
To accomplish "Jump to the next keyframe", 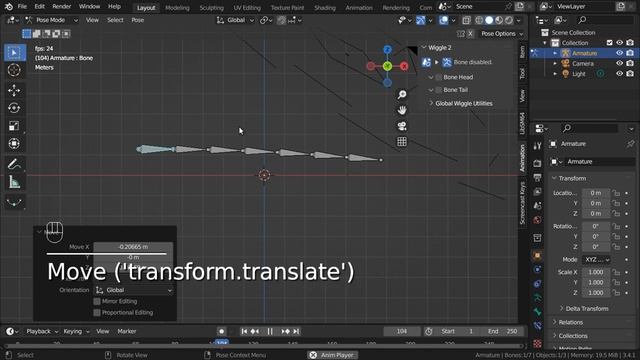I will (x=286, y=331).
